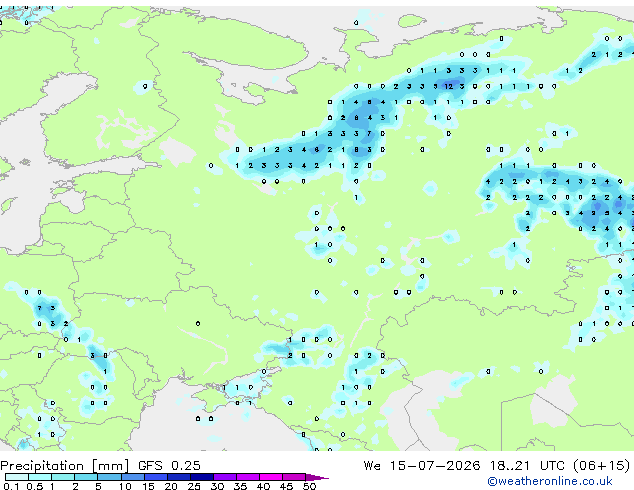Click the "GFS 0.25" model label
The image size is (634, 490).
coord(169,466)
